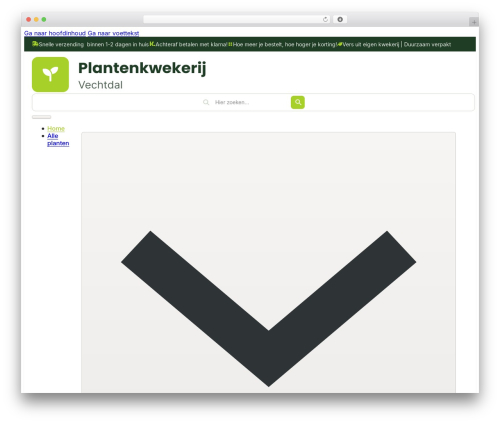Image resolution: width=500 pixels, height=423 pixels.
Task: Click the delivery truck icon in banner
Action: pyautogui.click(x=35, y=44)
